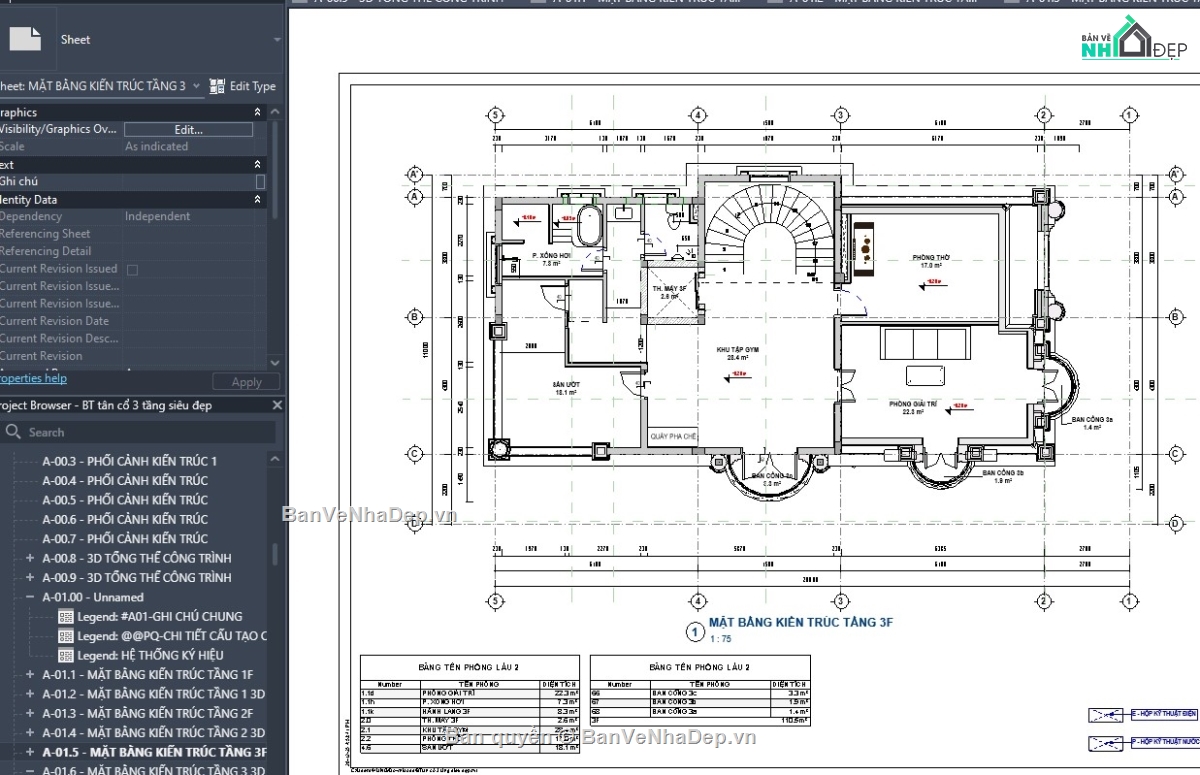The image size is (1200, 775).
Task: Expand A-00.8 - 3D TỔNG THỂ CÔNG TRÌNH
Action: pyautogui.click(x=30, y=558)
